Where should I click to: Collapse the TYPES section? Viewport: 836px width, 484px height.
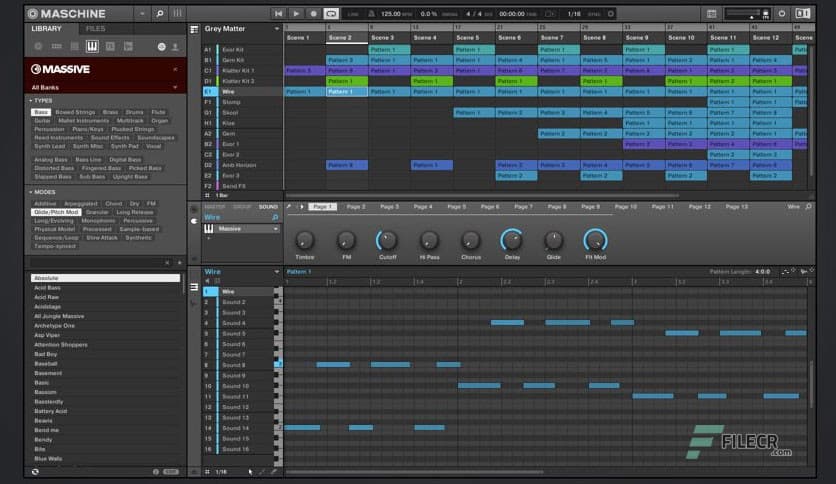click(x=30, y=100)
